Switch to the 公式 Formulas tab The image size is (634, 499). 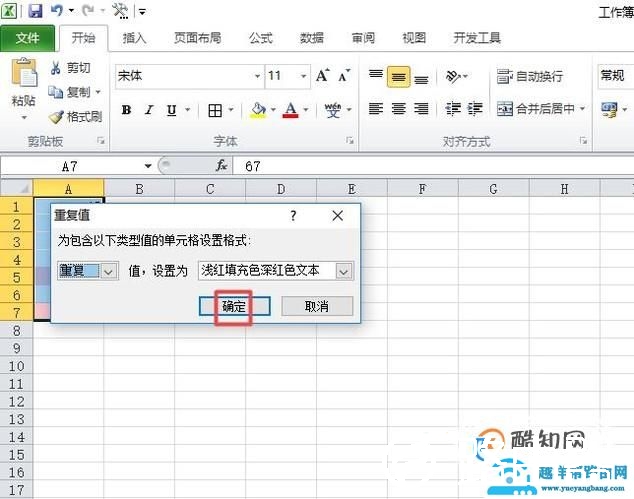click(x=261, y=38)
